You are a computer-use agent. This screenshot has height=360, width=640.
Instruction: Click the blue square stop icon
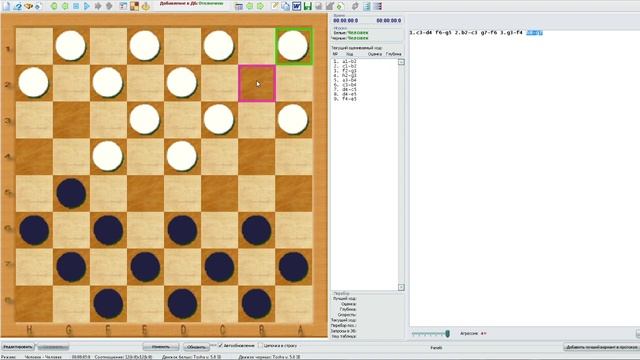(x=76, y=6)
